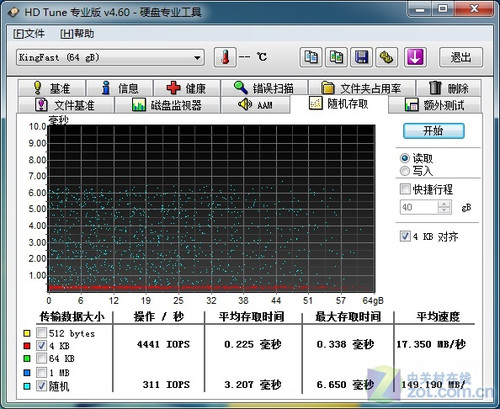This screenshot has height=409, width=500.
Task: Click the yellow 512 bytes color swatch
Action: coord(27,333)
